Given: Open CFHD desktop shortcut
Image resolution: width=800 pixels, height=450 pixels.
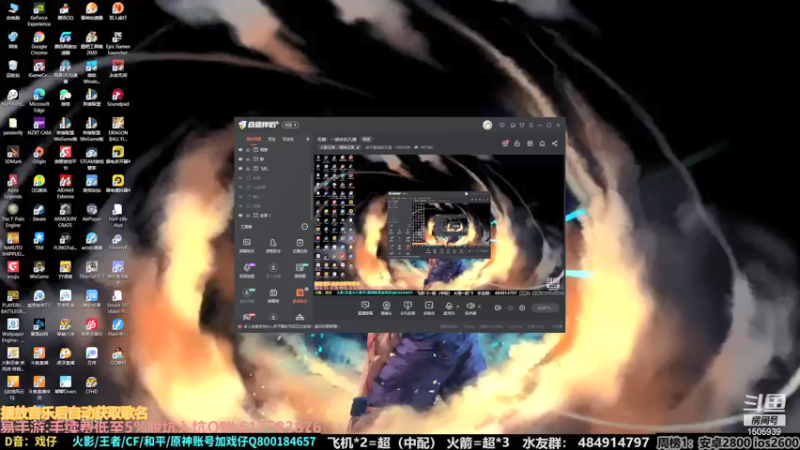Looking at the screenshot, I should [91, 385].
